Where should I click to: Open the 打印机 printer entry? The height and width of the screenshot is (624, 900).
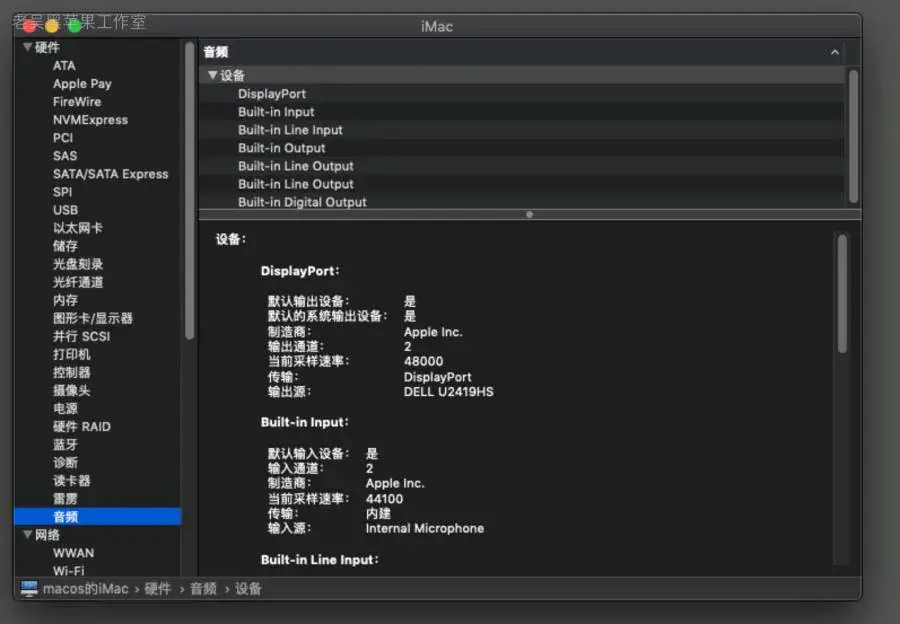point(72,354)
